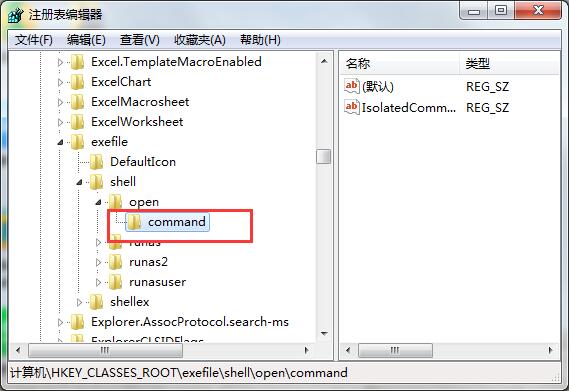Screen dimensions: 569x391
Task: Select the (默认) string value icon
Action: click(x=351, y=86)
